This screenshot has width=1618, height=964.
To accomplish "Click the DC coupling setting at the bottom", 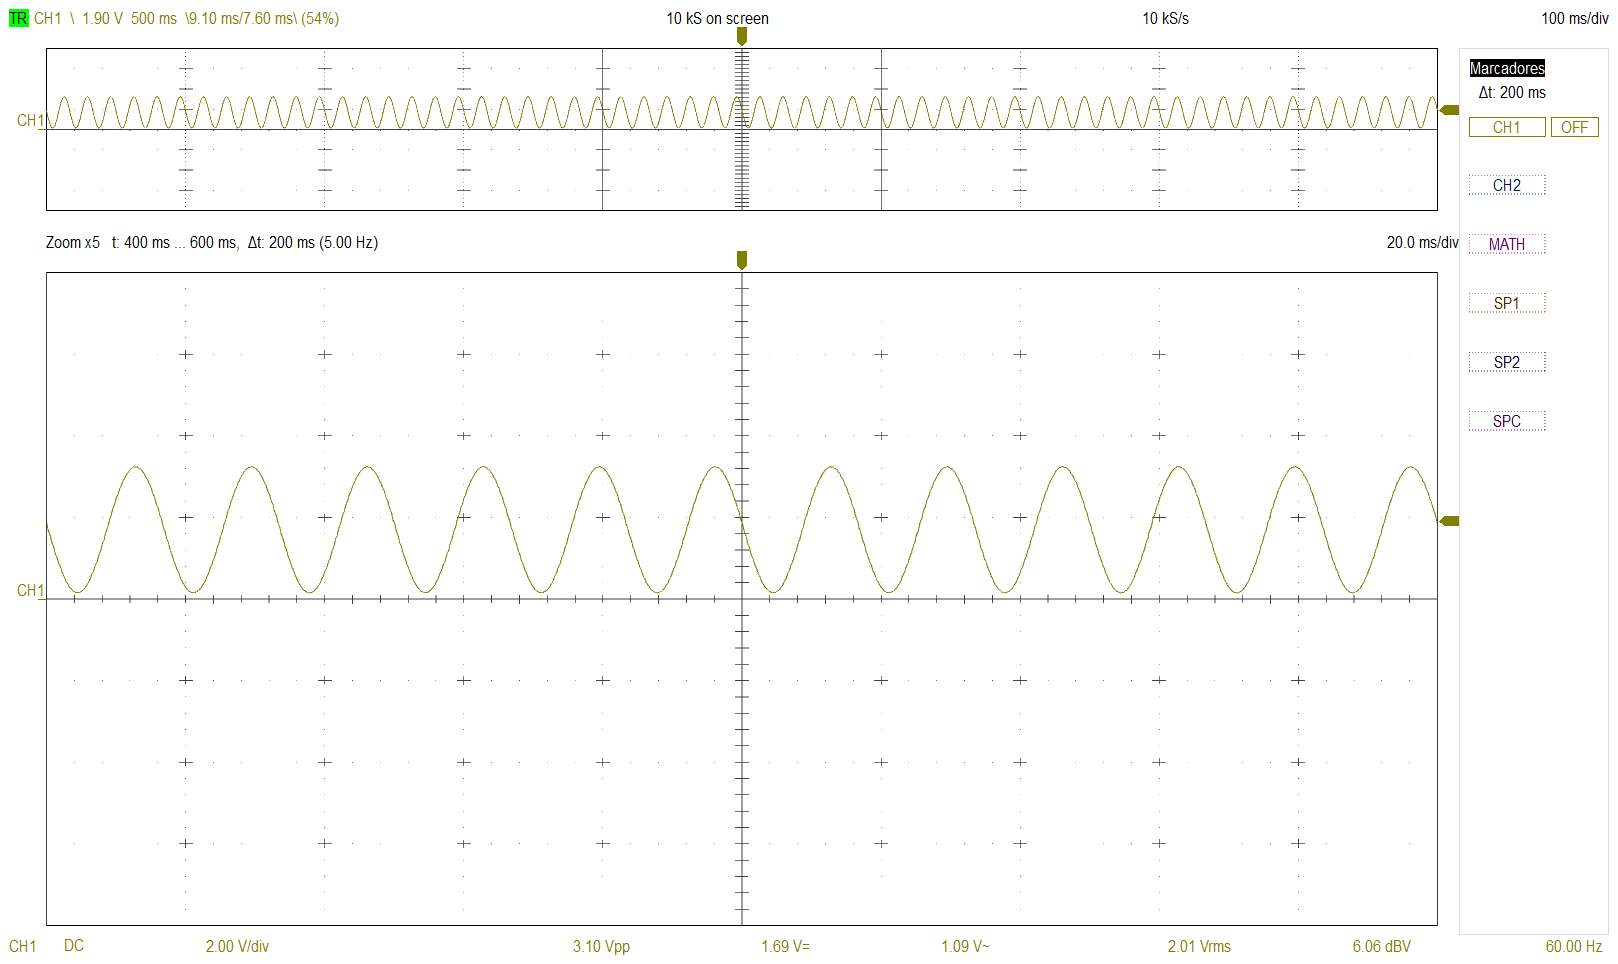I will [74, 946].
